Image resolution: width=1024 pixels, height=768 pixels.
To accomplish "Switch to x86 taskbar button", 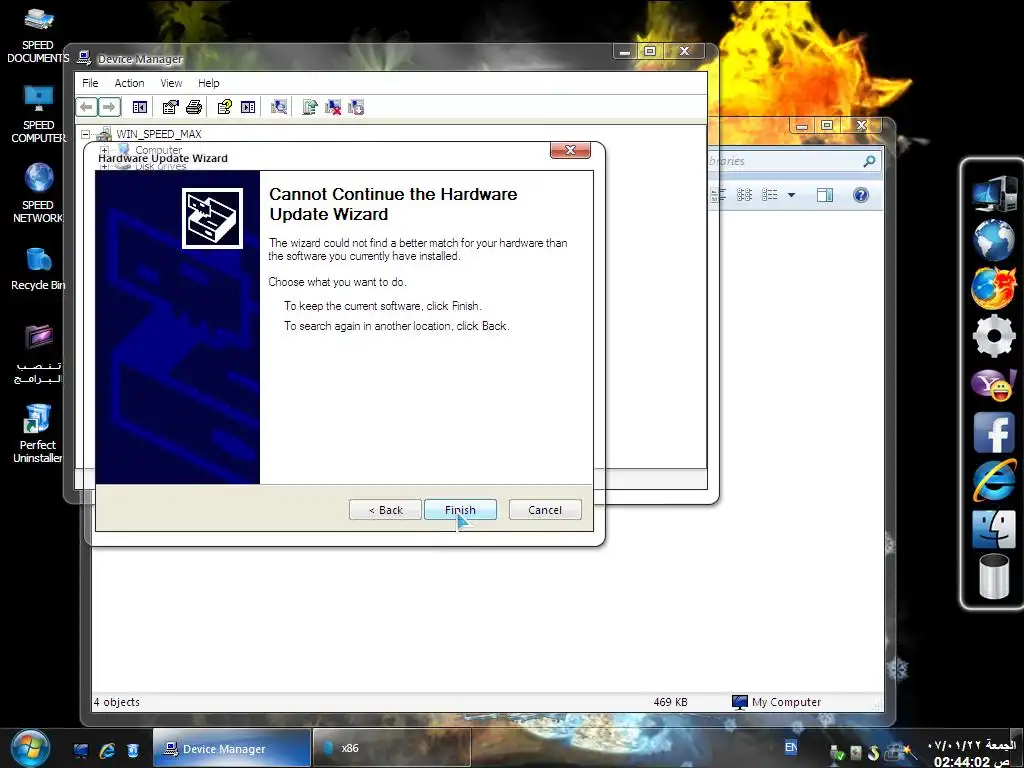I will (x=392, y=748).
